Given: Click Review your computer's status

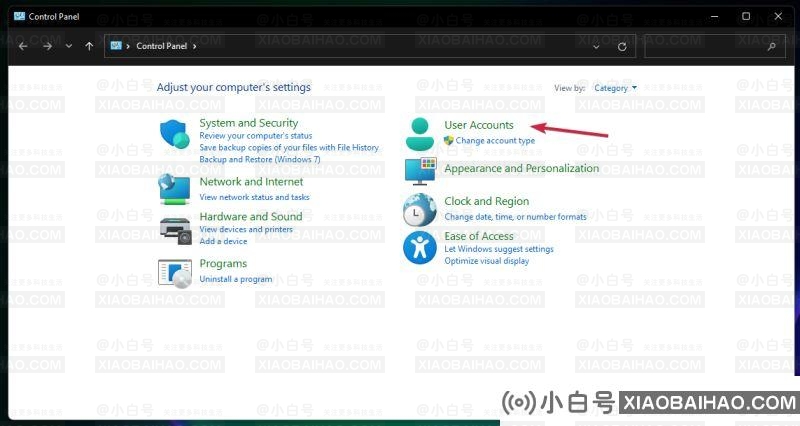Looking at the screenshot, I should [x=256, y=136].
